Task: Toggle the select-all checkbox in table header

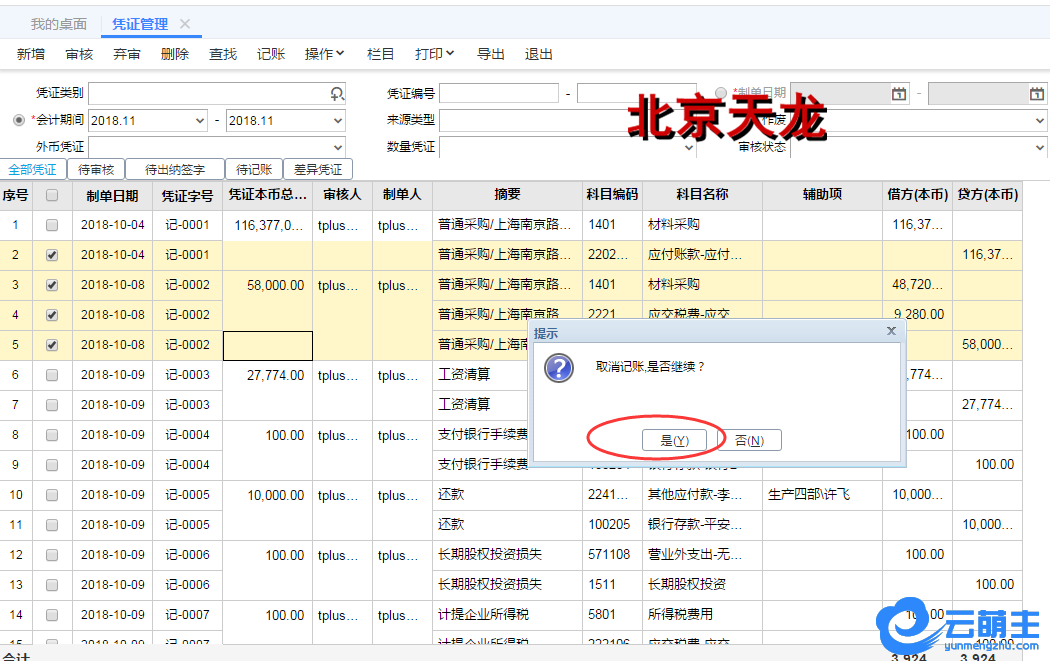Action: coord(52,195)
